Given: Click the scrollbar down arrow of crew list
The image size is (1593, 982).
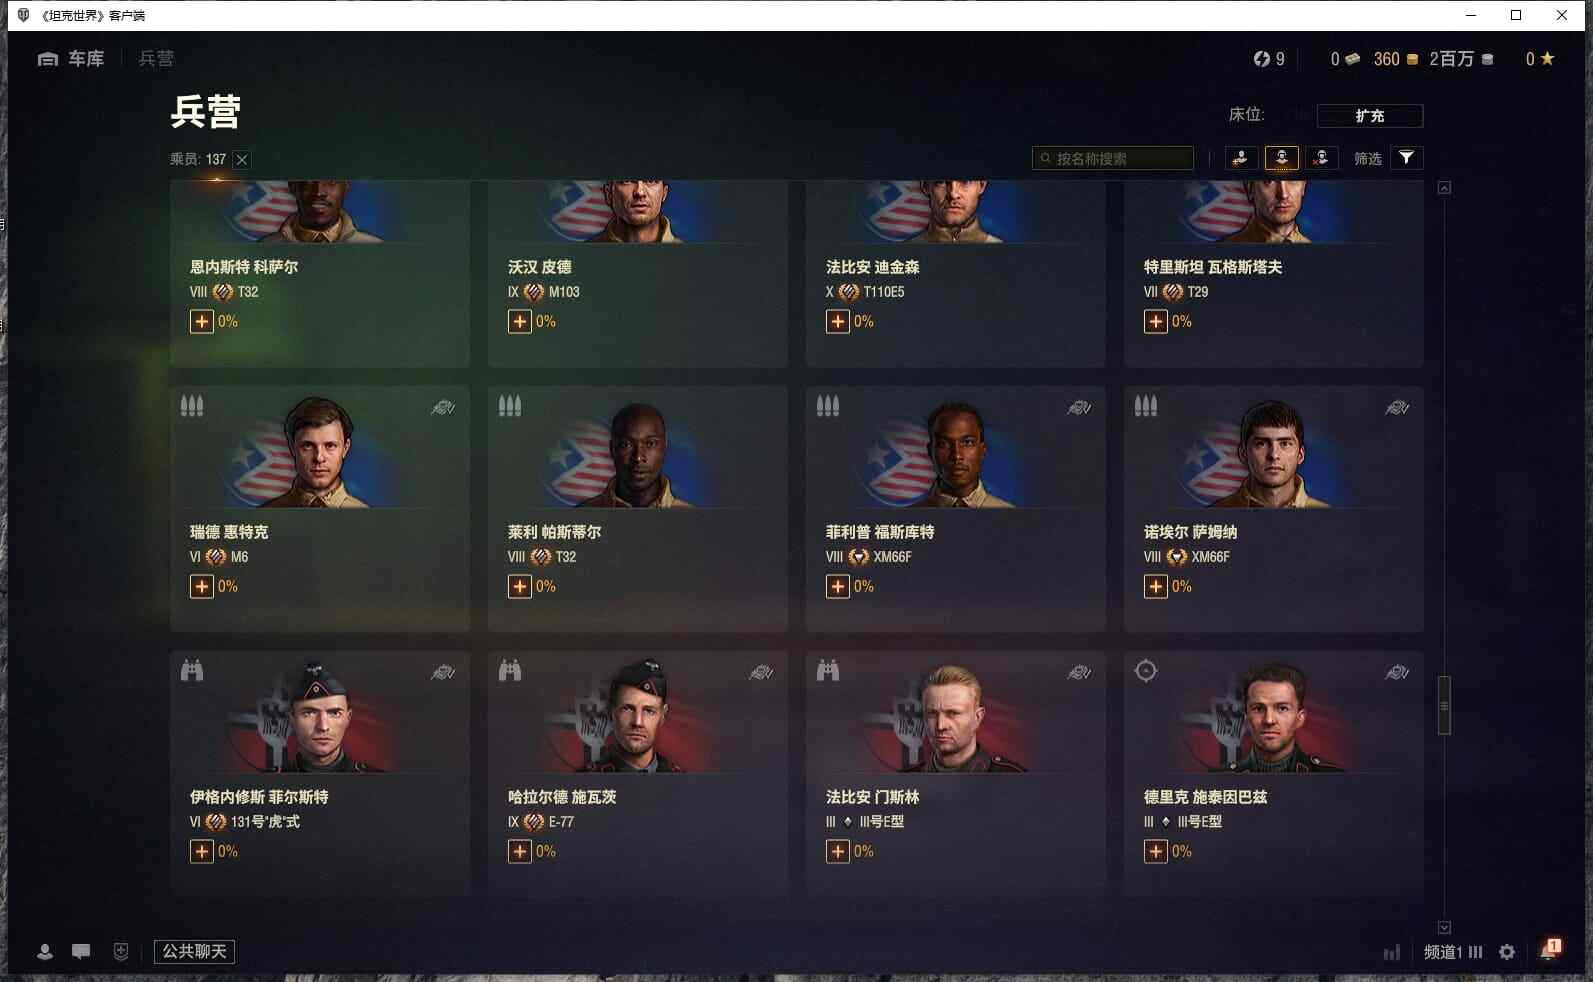Looking at the screenshot, I should click(1444, 927).
